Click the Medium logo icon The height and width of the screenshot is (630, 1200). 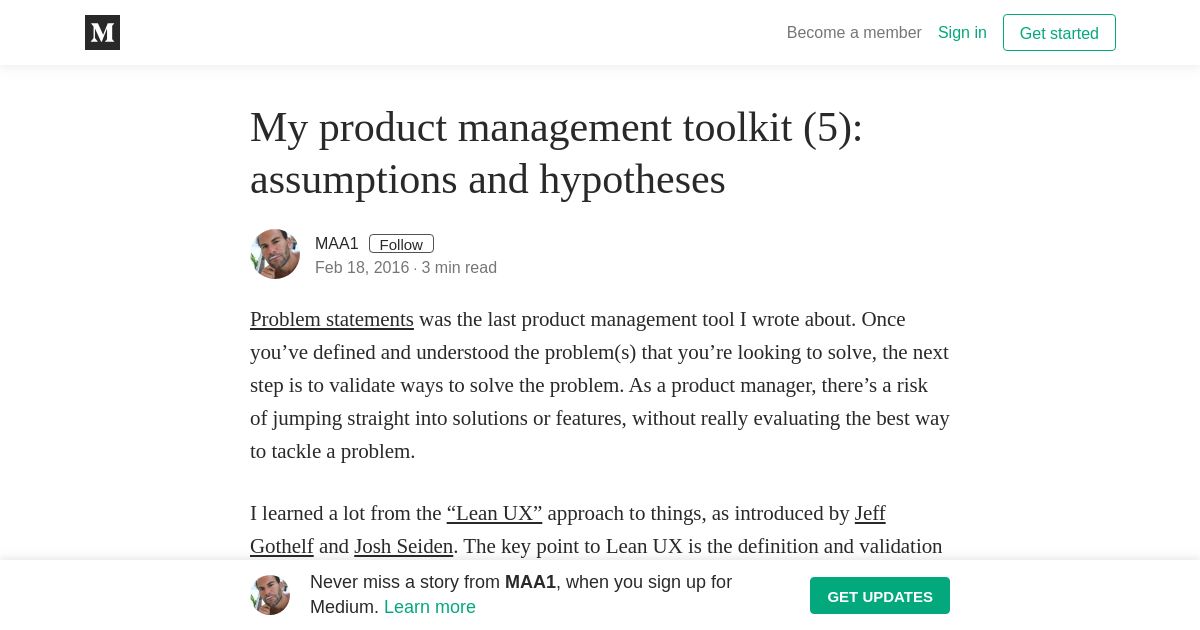pyautogui.click(x=102, y=32)
